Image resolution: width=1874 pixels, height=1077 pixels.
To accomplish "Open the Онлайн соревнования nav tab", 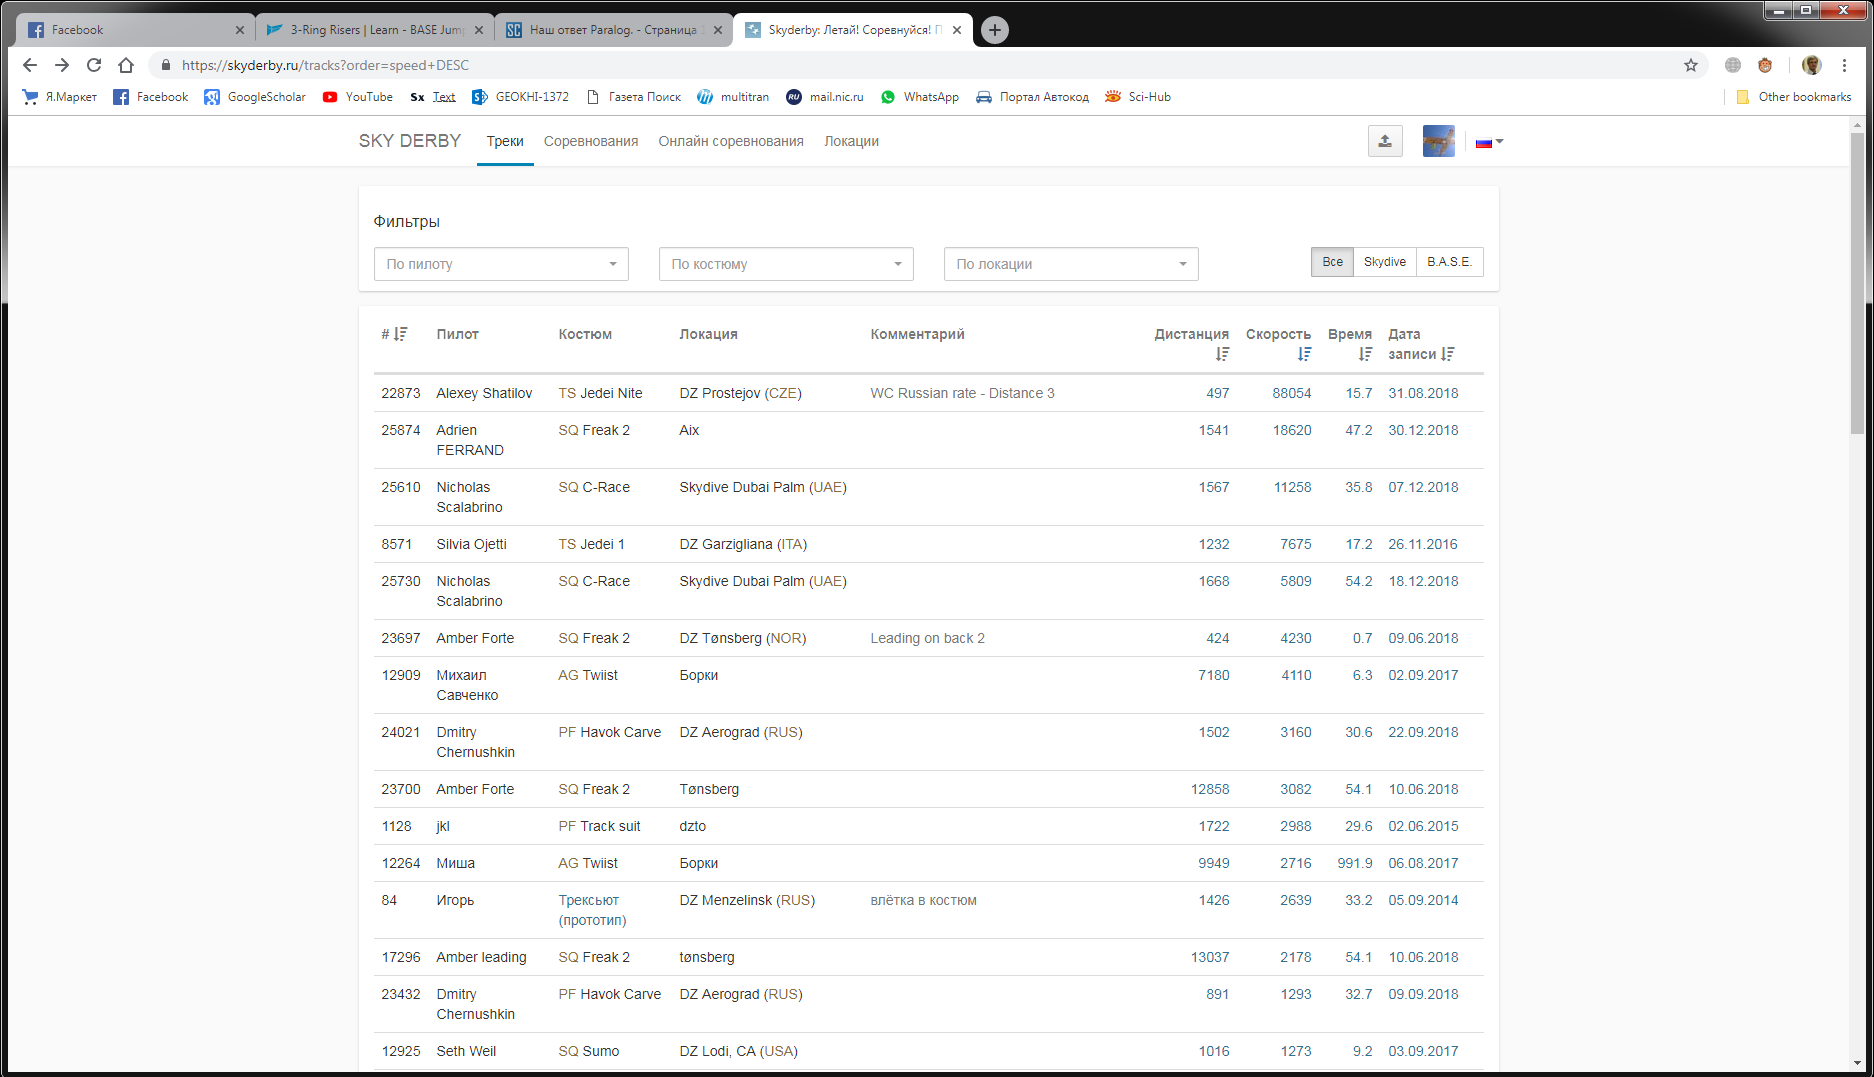I will tap(731, 141).
